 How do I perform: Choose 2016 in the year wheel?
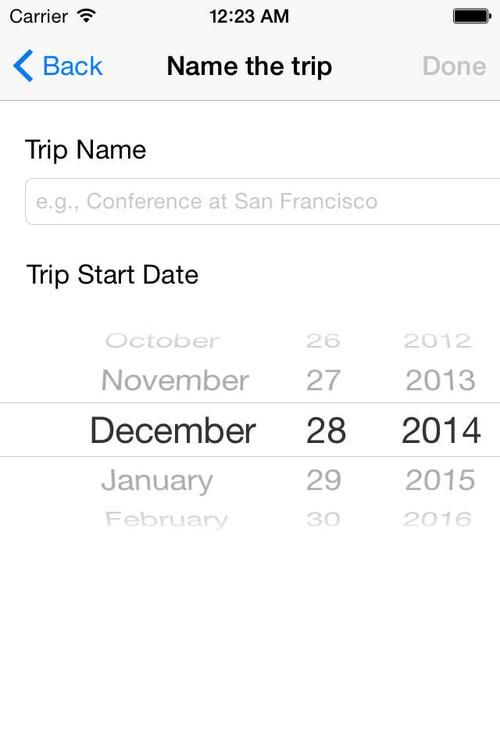(x=438, y=519)
